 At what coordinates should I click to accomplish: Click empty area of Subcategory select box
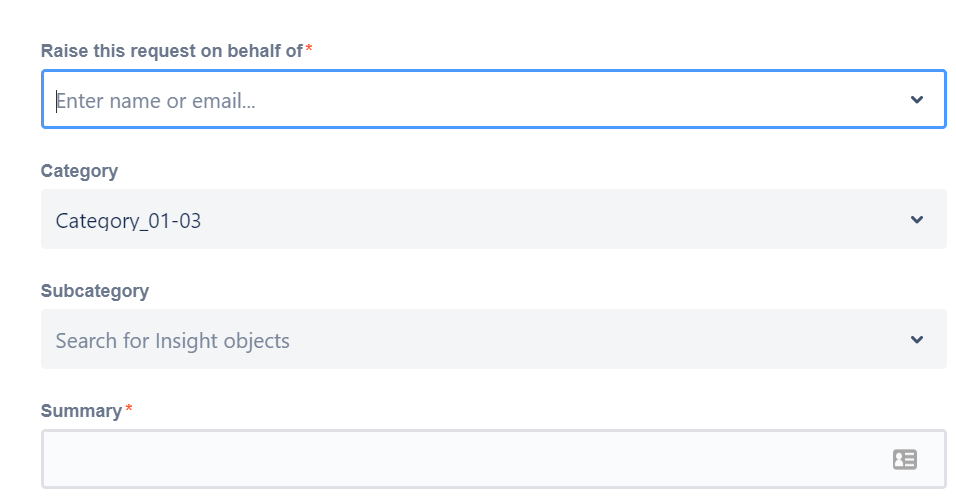click(598, 339)
